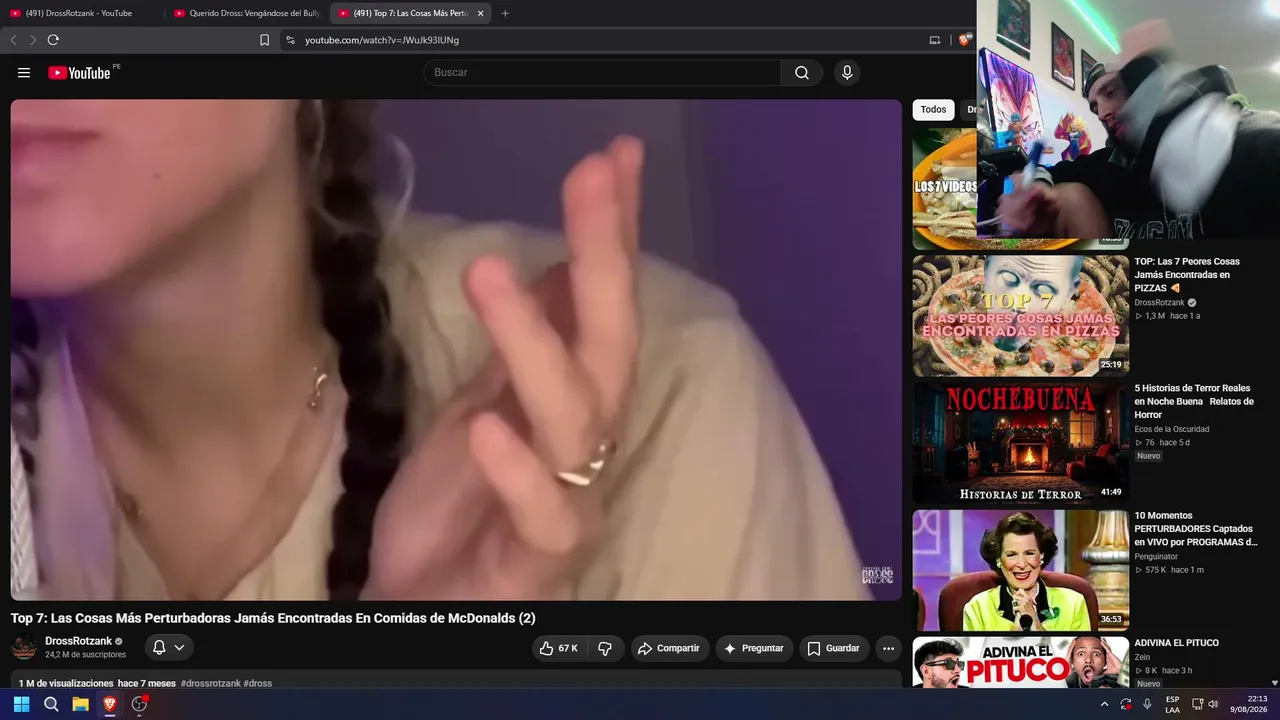Viewport: 1280px width, 720px height.
Task: Expand the notification bell subscription dropdown
Action: (x=169, y=648)
